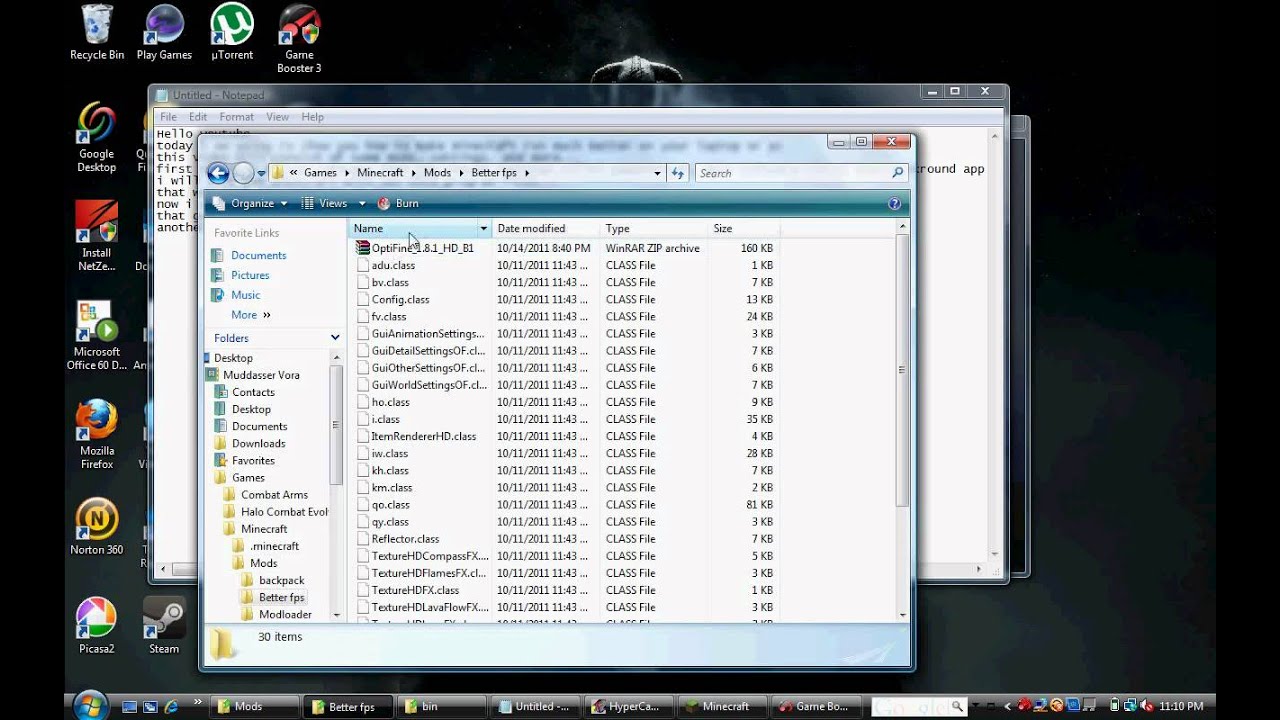Open the address bar history dropdown
The height and width of the screenshot is (720, 1280).
[657, 173]
